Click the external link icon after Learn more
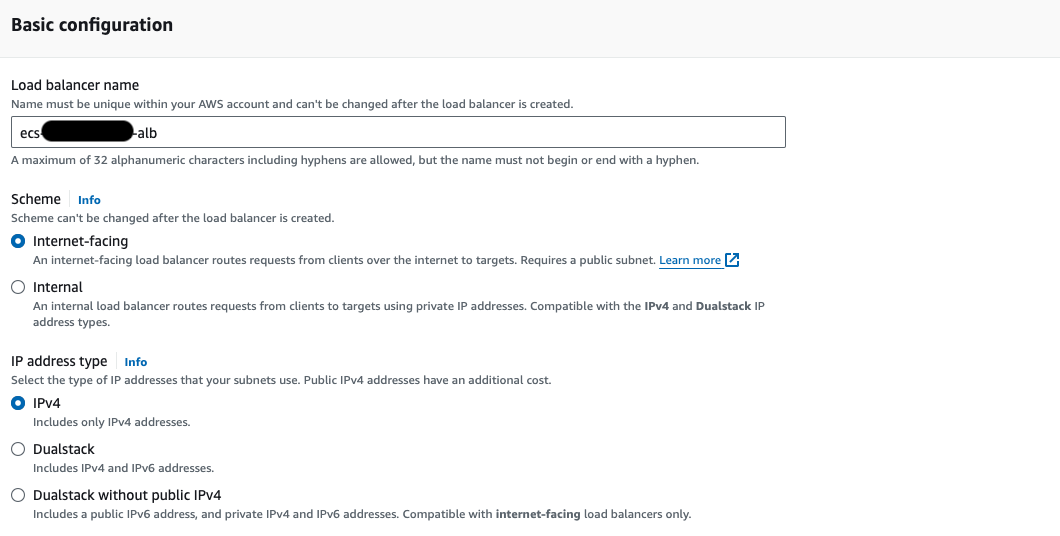Screen dimensions: 1060x536 (732, 260)
